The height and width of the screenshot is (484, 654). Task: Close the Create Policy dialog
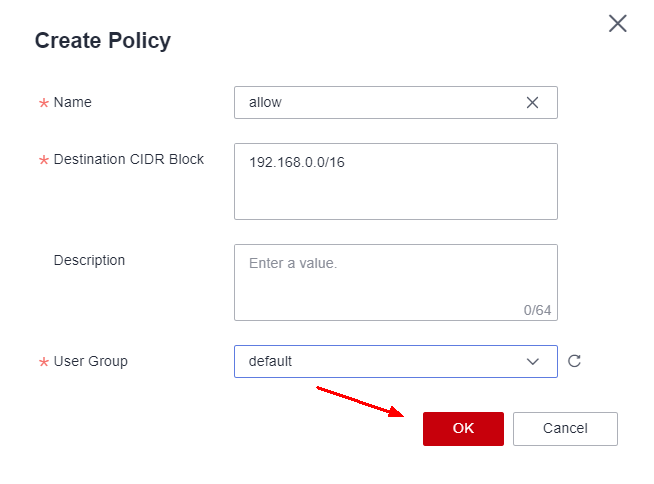pos(618,24)
